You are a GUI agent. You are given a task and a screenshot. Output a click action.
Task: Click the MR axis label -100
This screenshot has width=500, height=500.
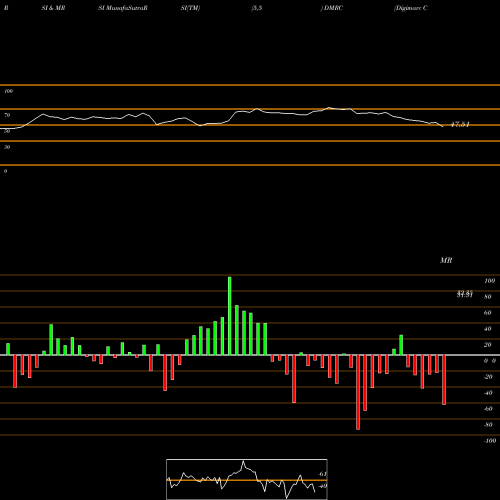pyautogui.click(x=490, y=441)
